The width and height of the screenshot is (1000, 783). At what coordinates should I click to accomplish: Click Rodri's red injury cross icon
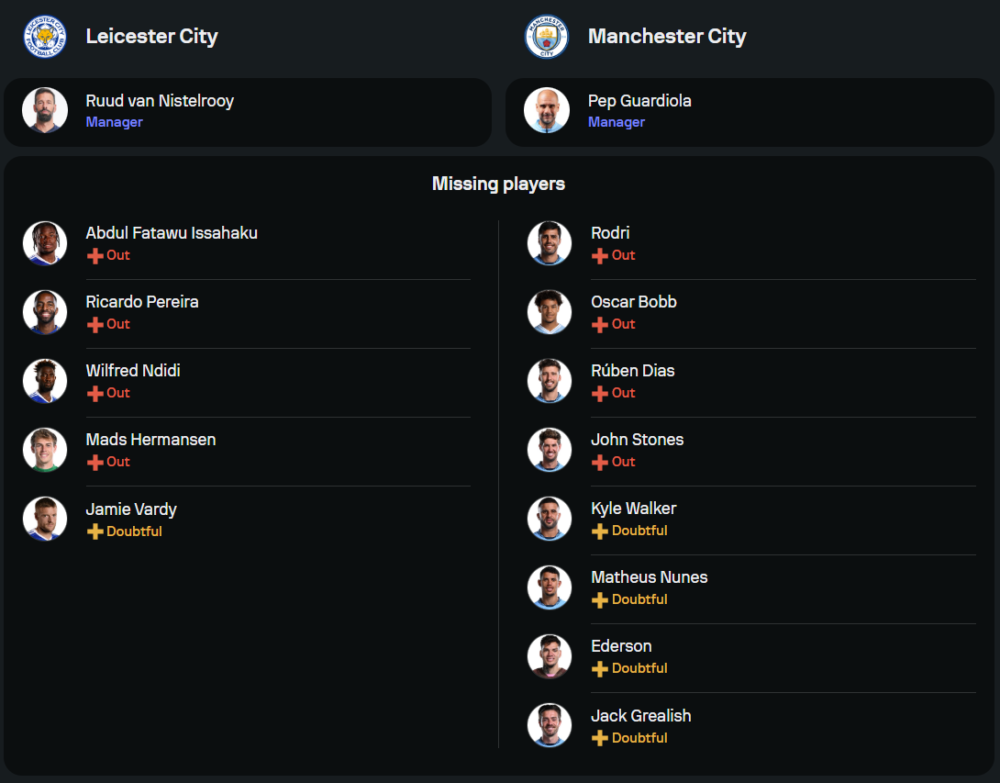point(599,256)
